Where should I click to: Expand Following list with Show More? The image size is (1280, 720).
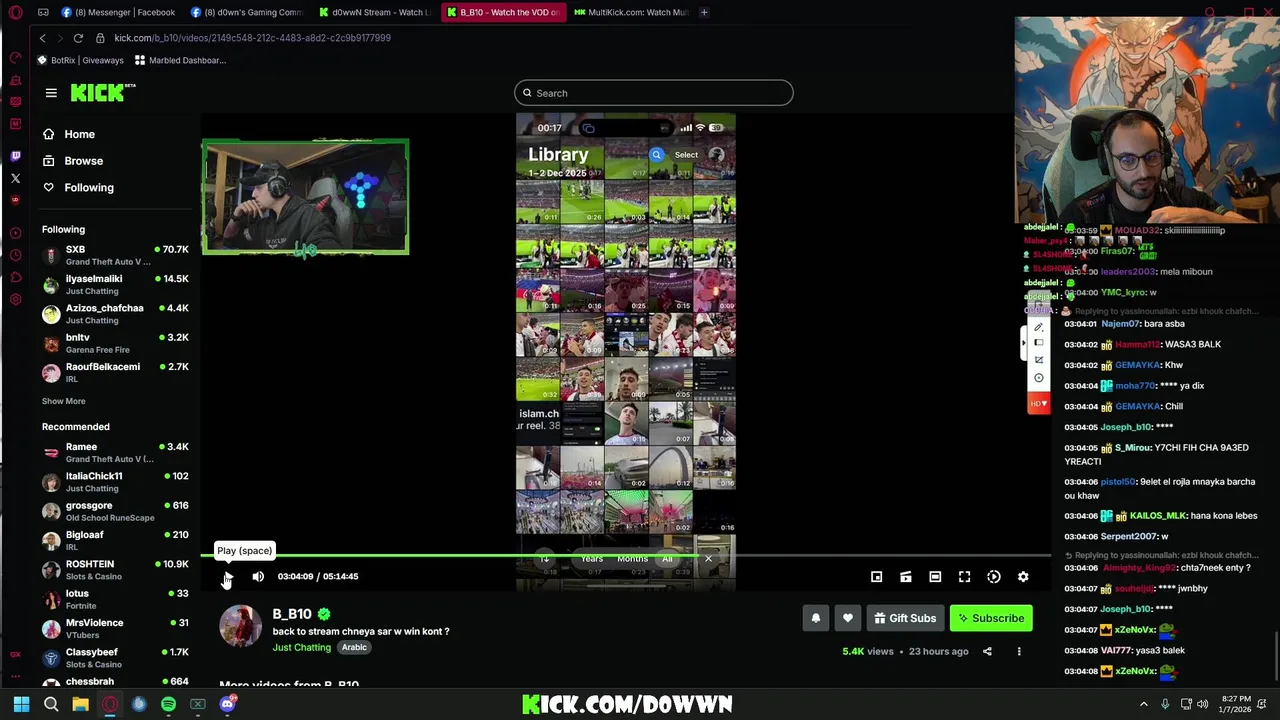pyautogui.click(x=63, y=401)
